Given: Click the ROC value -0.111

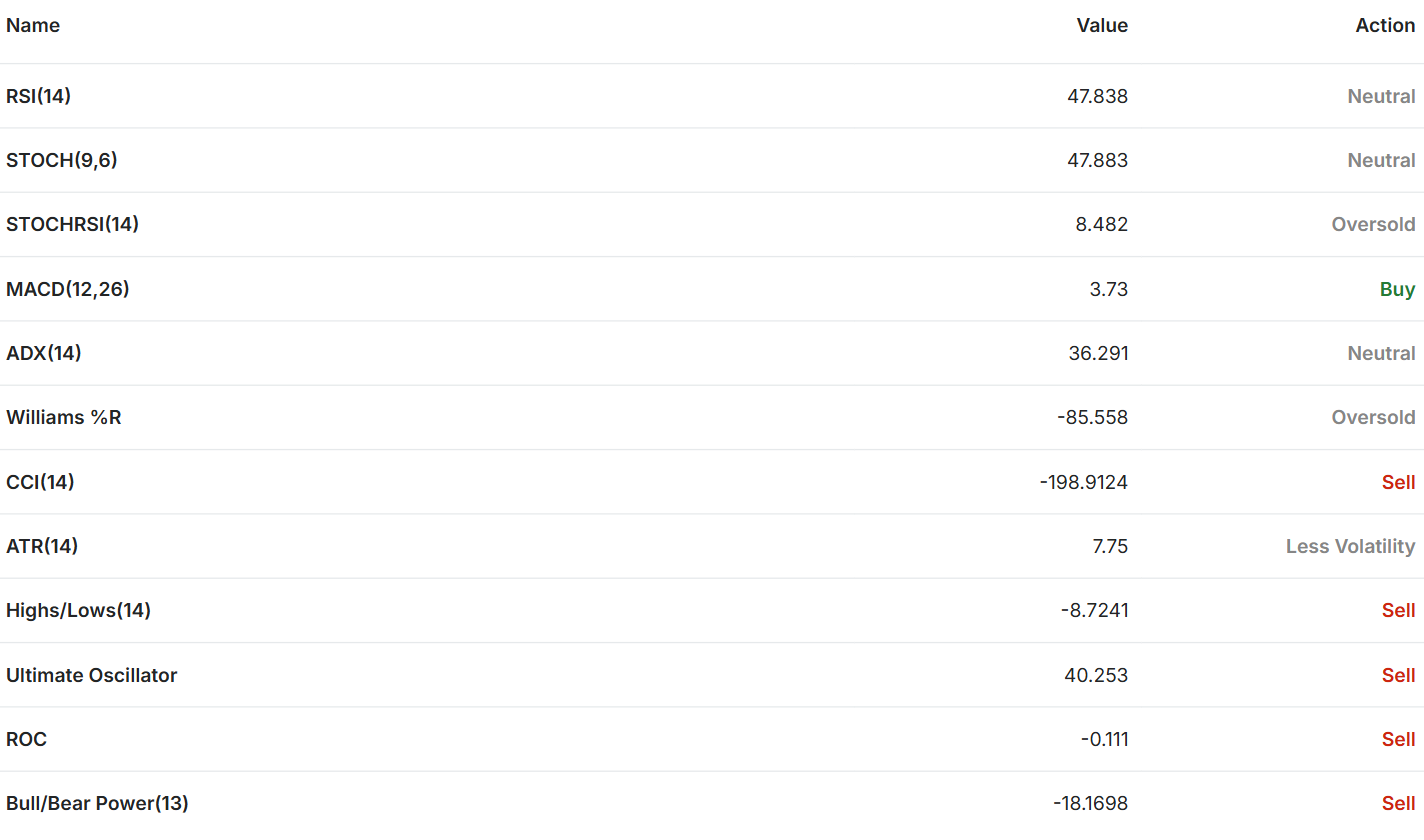Looking at the screenshot, I should click(x=1104, y=739).
